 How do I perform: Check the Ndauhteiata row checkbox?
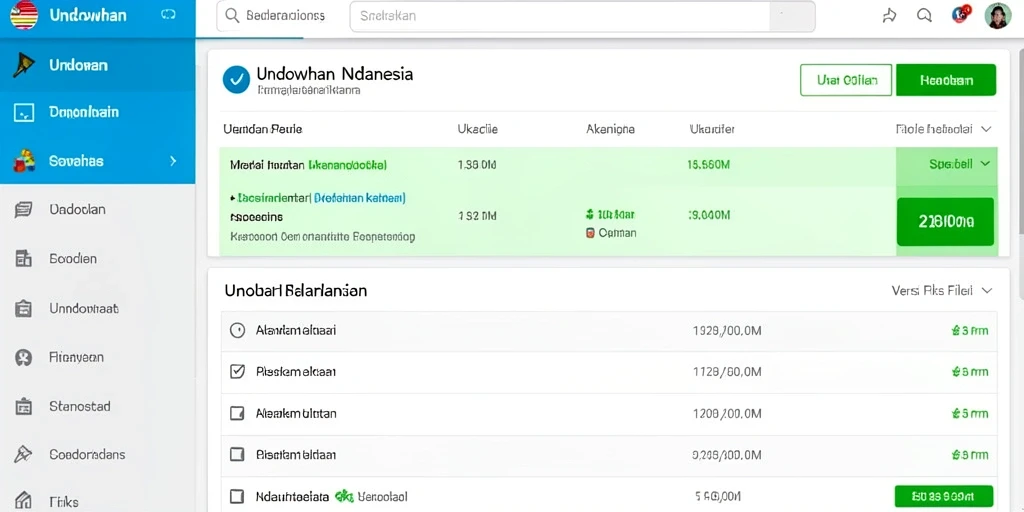pyautogui.click(x=238, y=496)
